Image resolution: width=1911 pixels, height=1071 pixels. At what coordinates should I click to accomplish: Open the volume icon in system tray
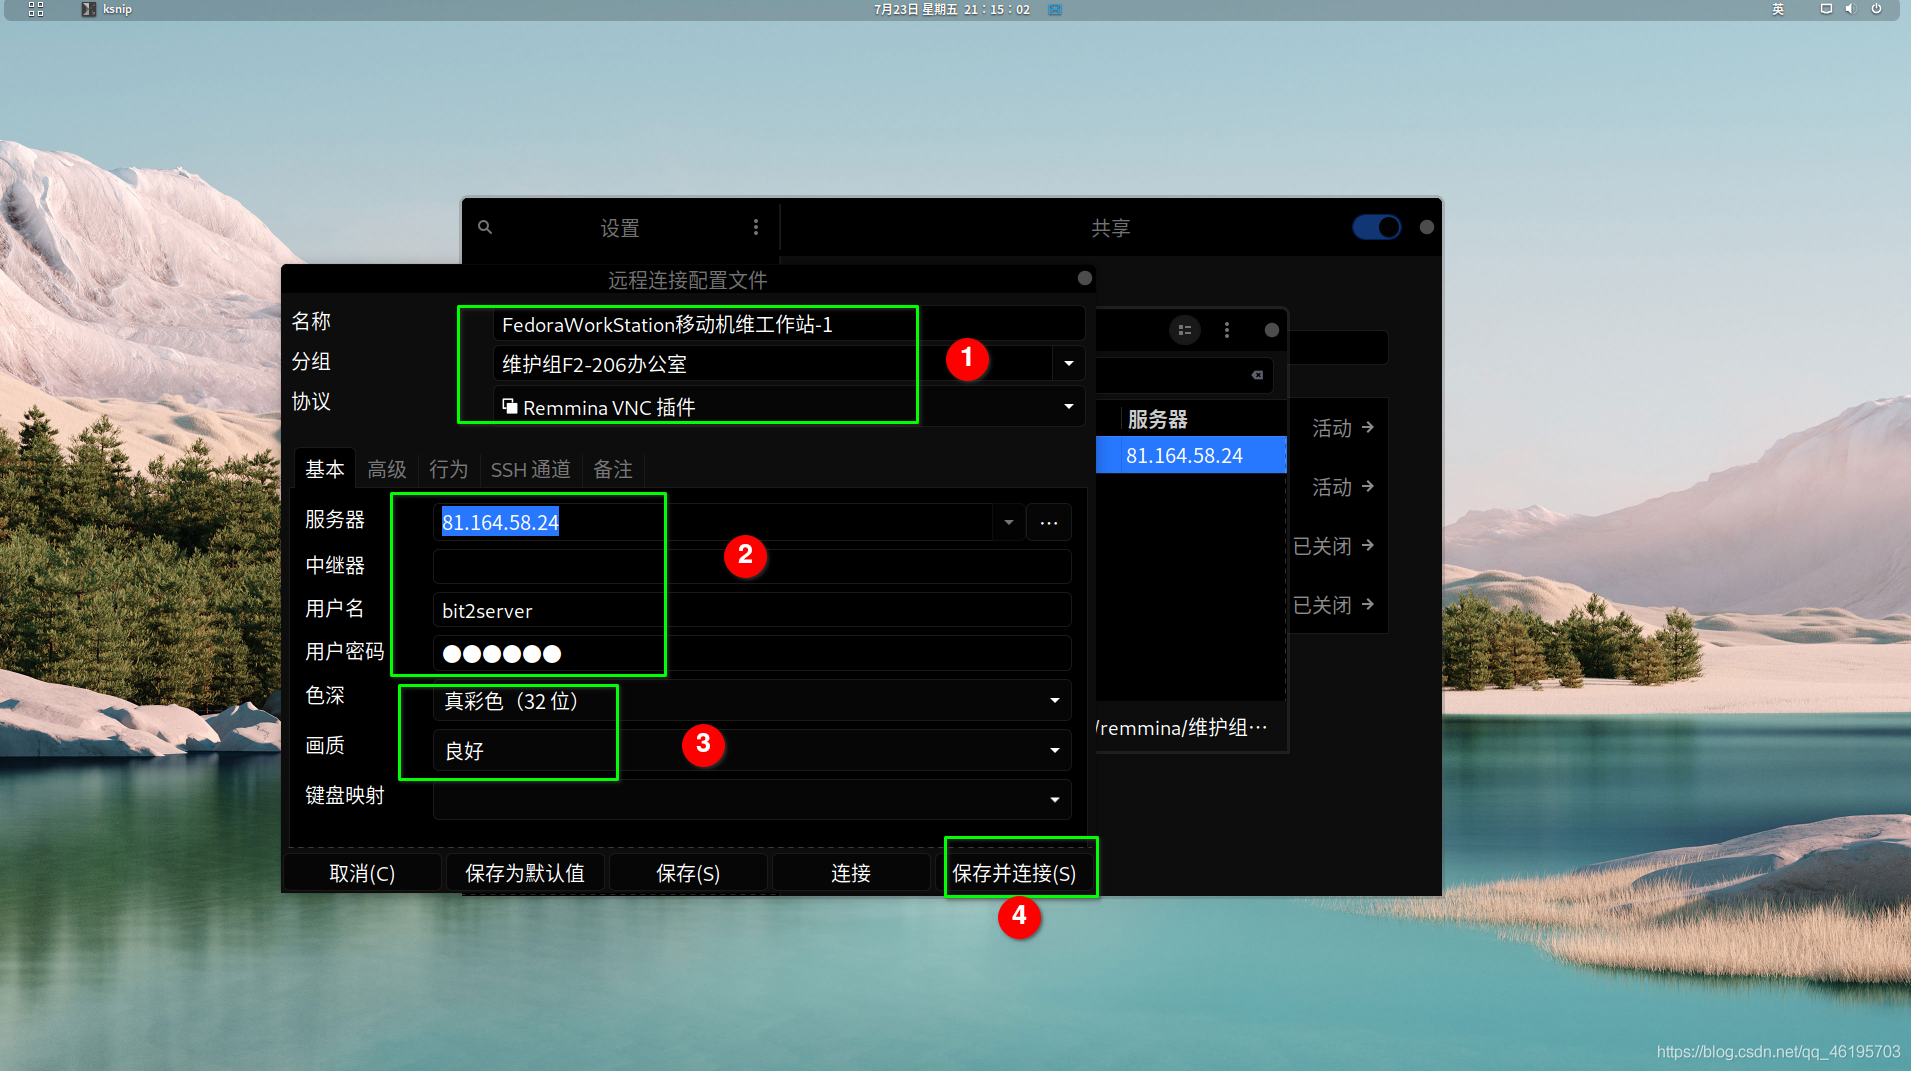point(1850,9)
